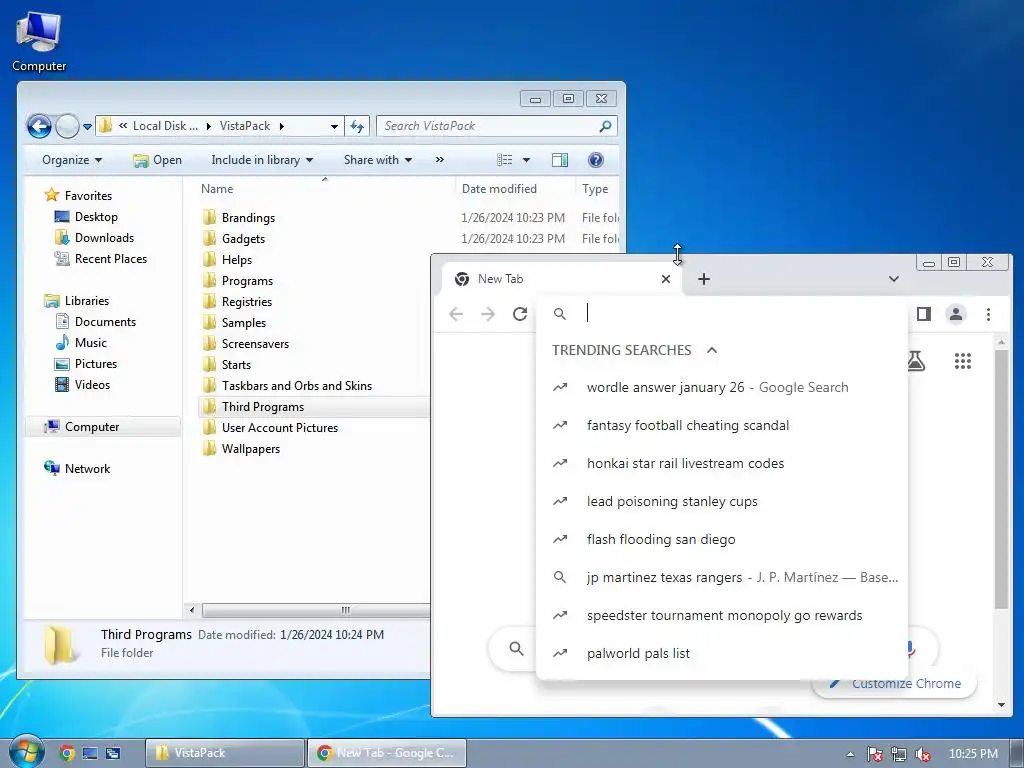Click the Explorer search magnifier icon
The width and height of the screenshot is (1024, 768).
click(605, 126)
